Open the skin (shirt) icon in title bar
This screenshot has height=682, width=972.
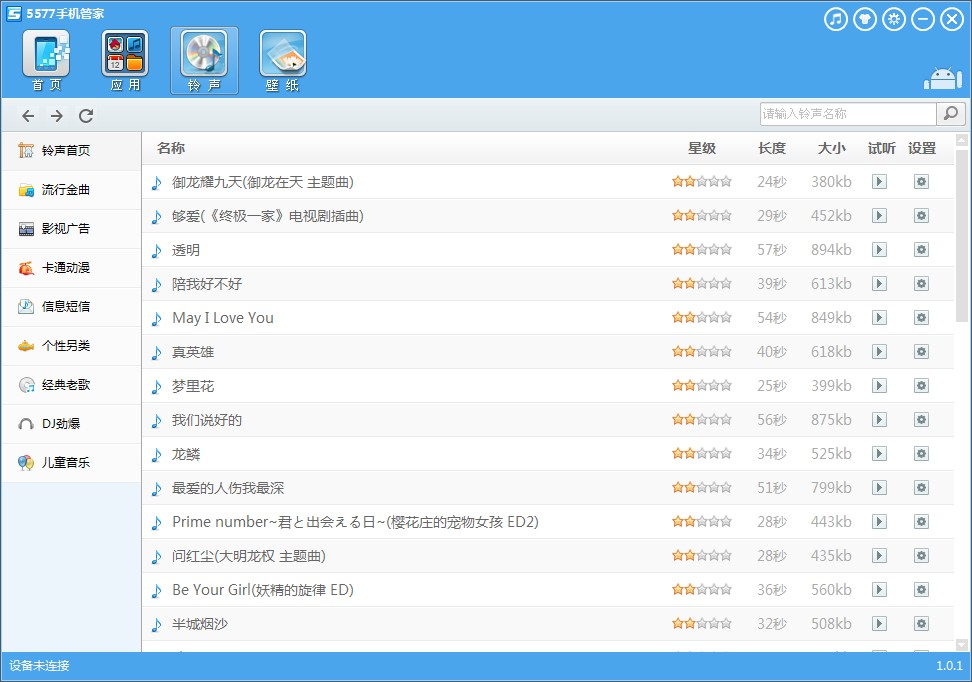(x=865, y=19)
